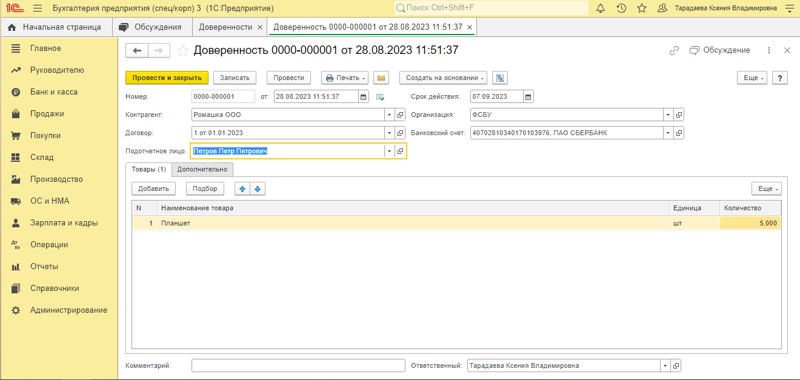Screen dimensions: 800x380
Task: Open the Дополнительно tab
Action: (x=203, y=169)
